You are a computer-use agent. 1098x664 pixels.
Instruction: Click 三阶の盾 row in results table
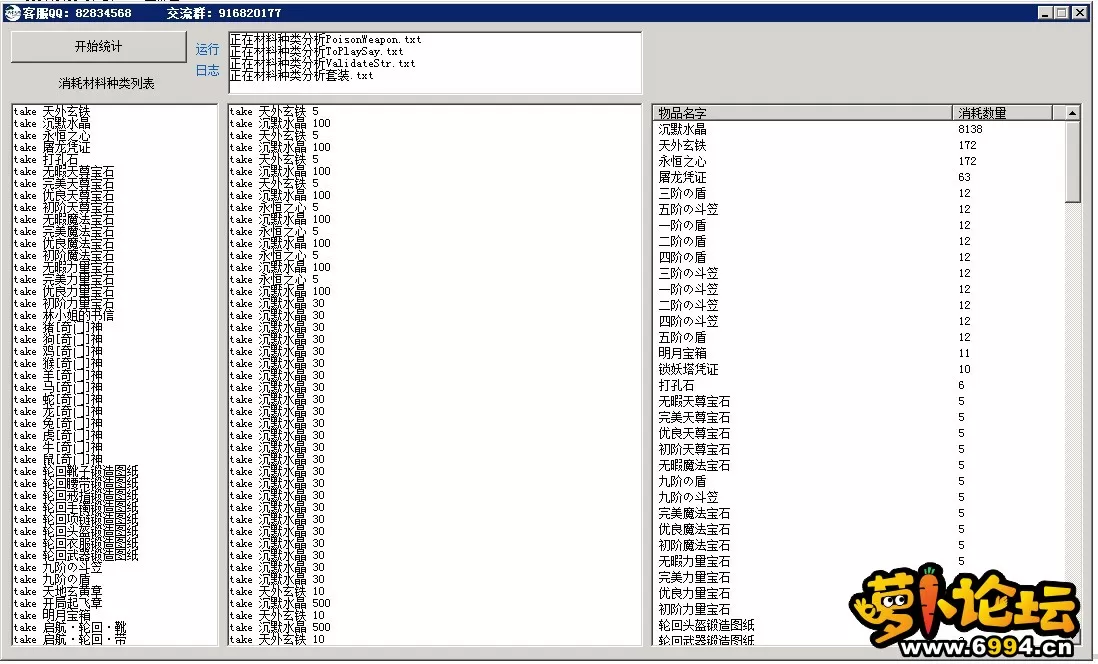click(859, 193)
